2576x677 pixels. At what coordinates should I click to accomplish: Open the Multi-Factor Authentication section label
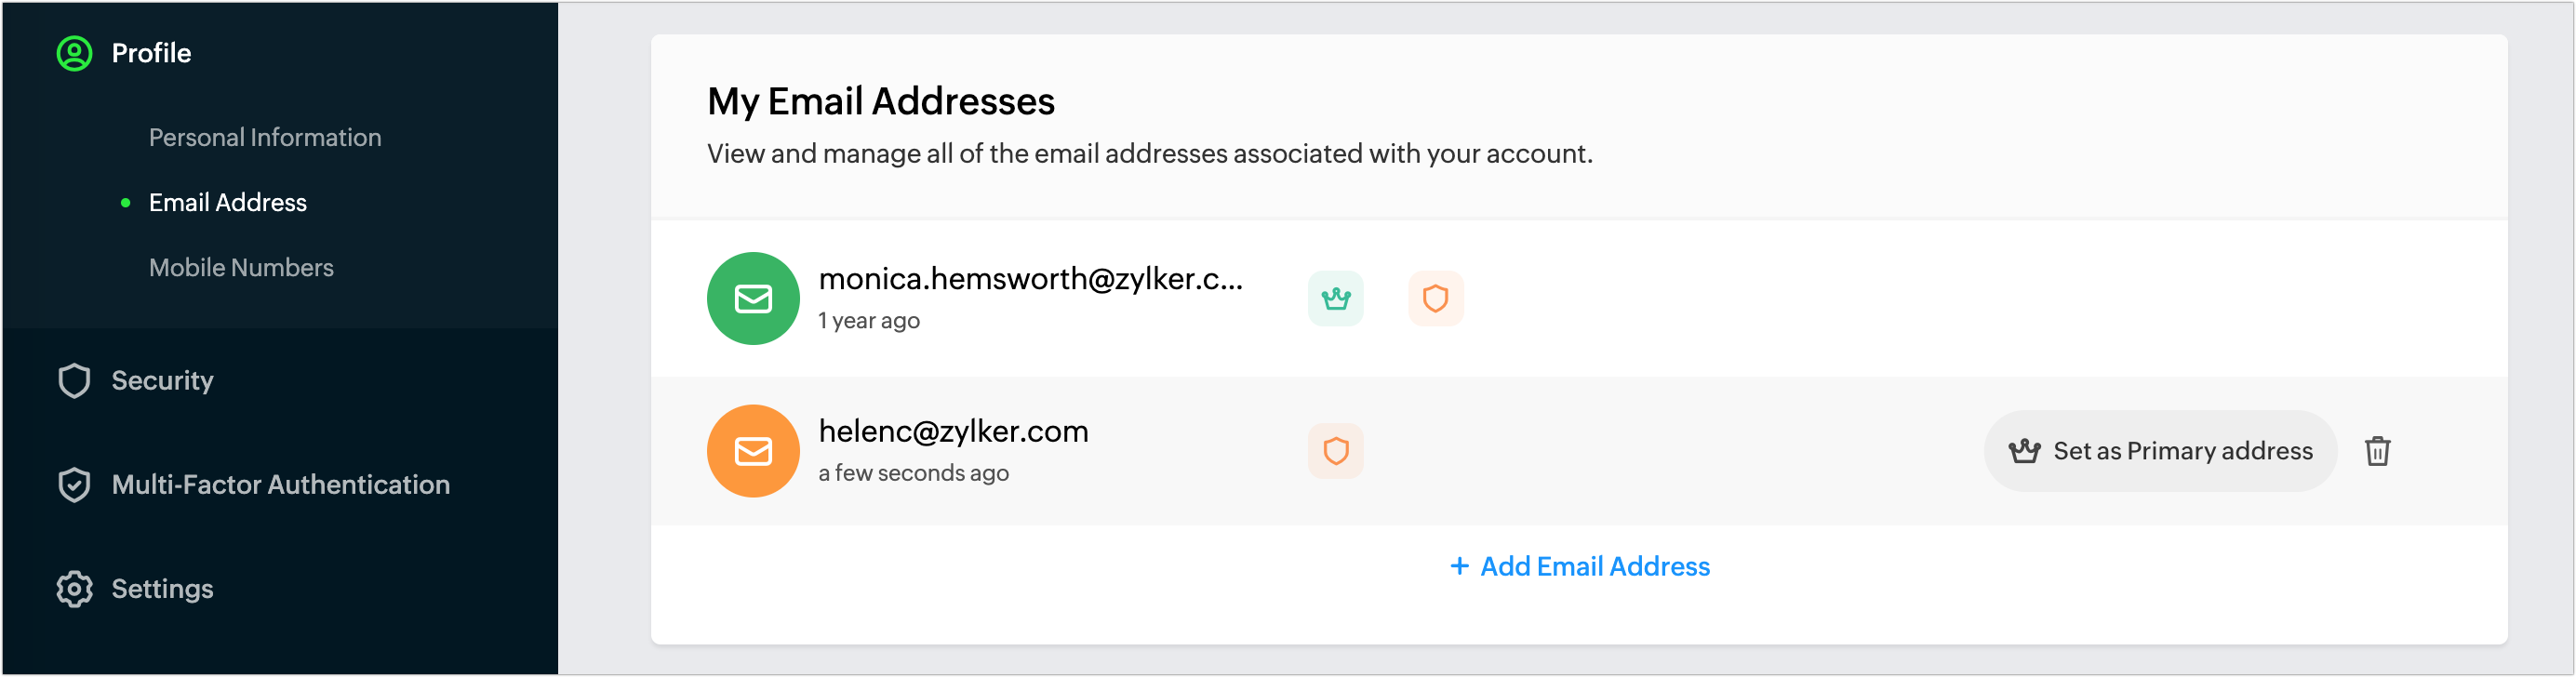280,485
